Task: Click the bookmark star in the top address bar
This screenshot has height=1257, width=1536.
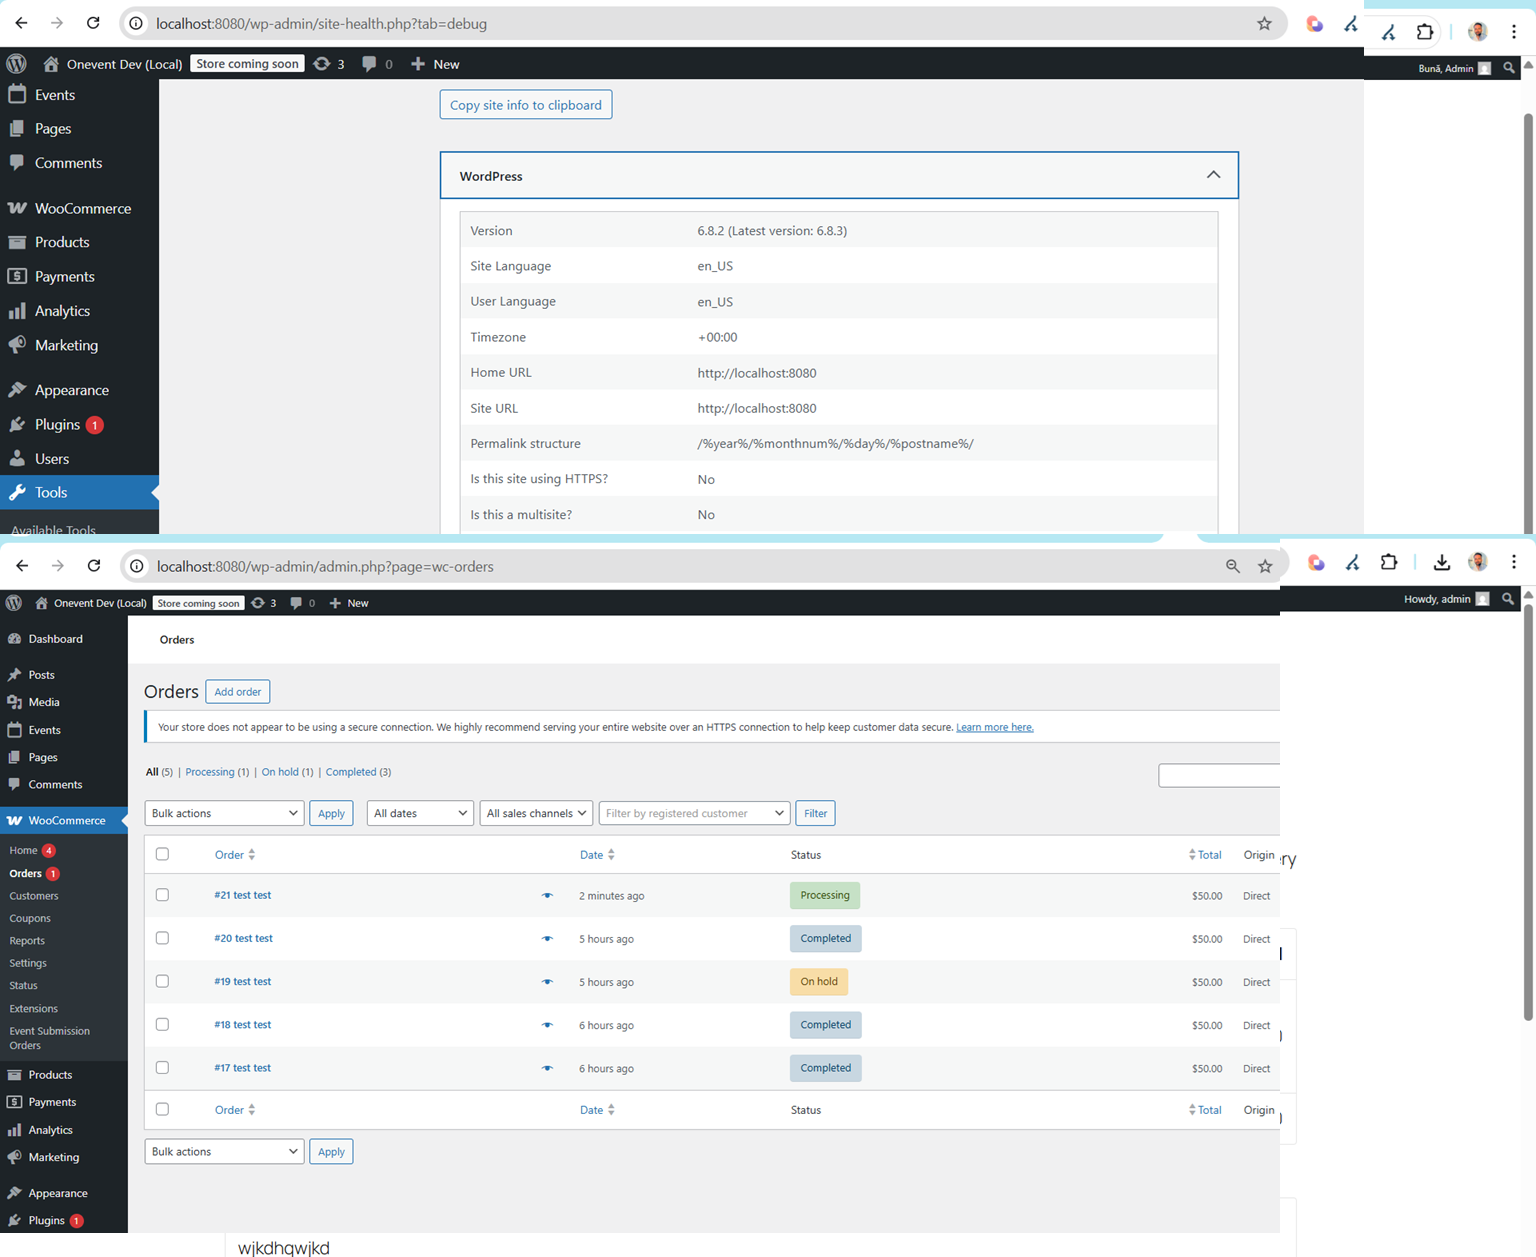Action: click(1264, 24)
